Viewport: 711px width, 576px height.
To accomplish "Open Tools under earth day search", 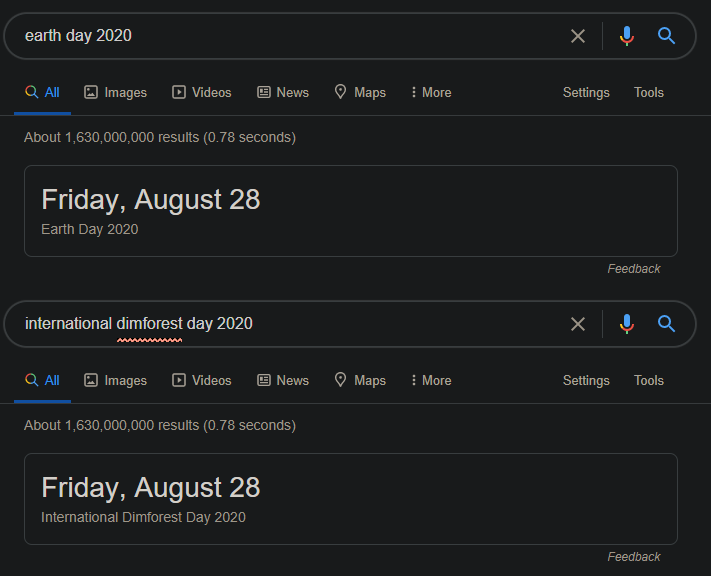I will tap(648, 93).
